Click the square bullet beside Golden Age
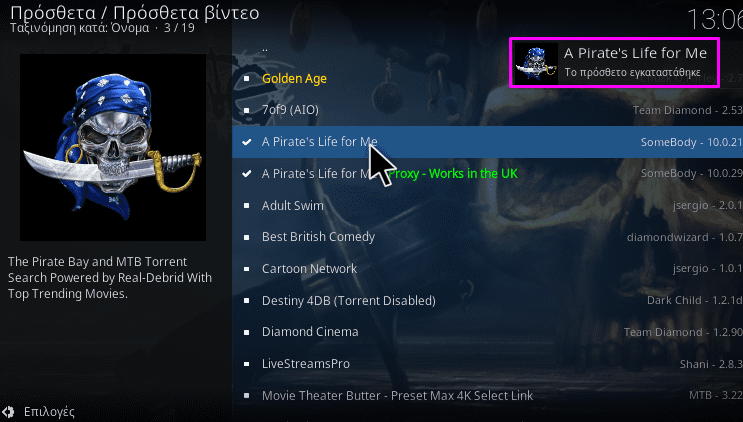743x422 pixels. coord(246,79)
